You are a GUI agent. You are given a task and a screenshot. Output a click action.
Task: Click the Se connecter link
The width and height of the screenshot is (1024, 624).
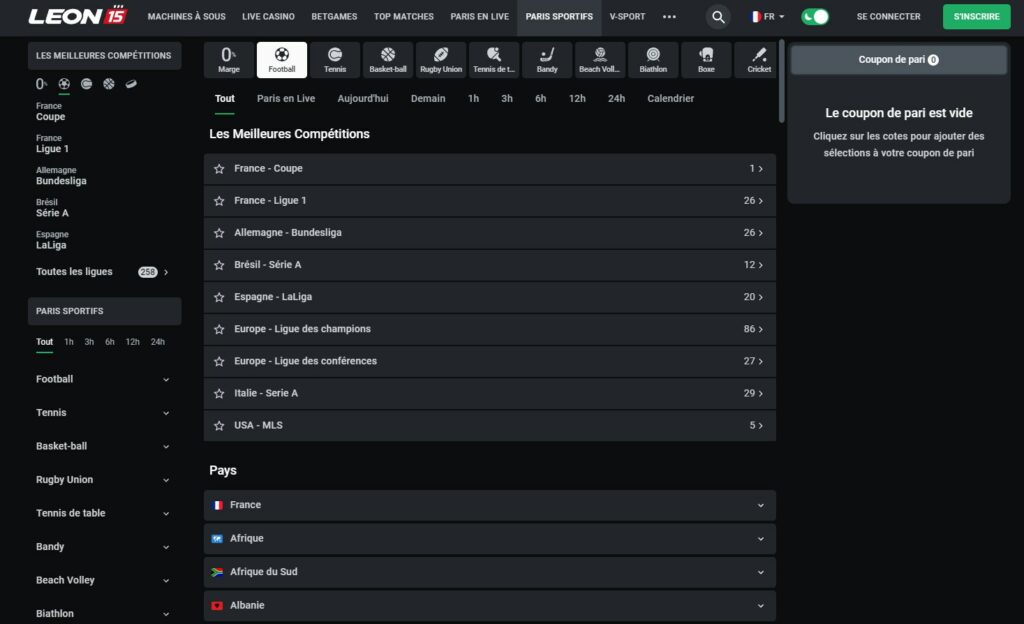pyautogui.click(x=888, y=17)
